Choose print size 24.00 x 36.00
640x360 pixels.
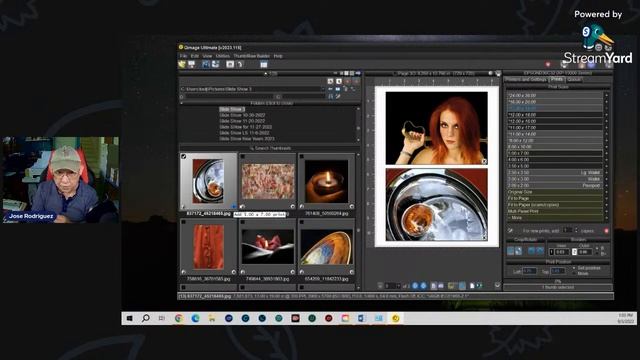pyautogui.click(x=555, y=96)
